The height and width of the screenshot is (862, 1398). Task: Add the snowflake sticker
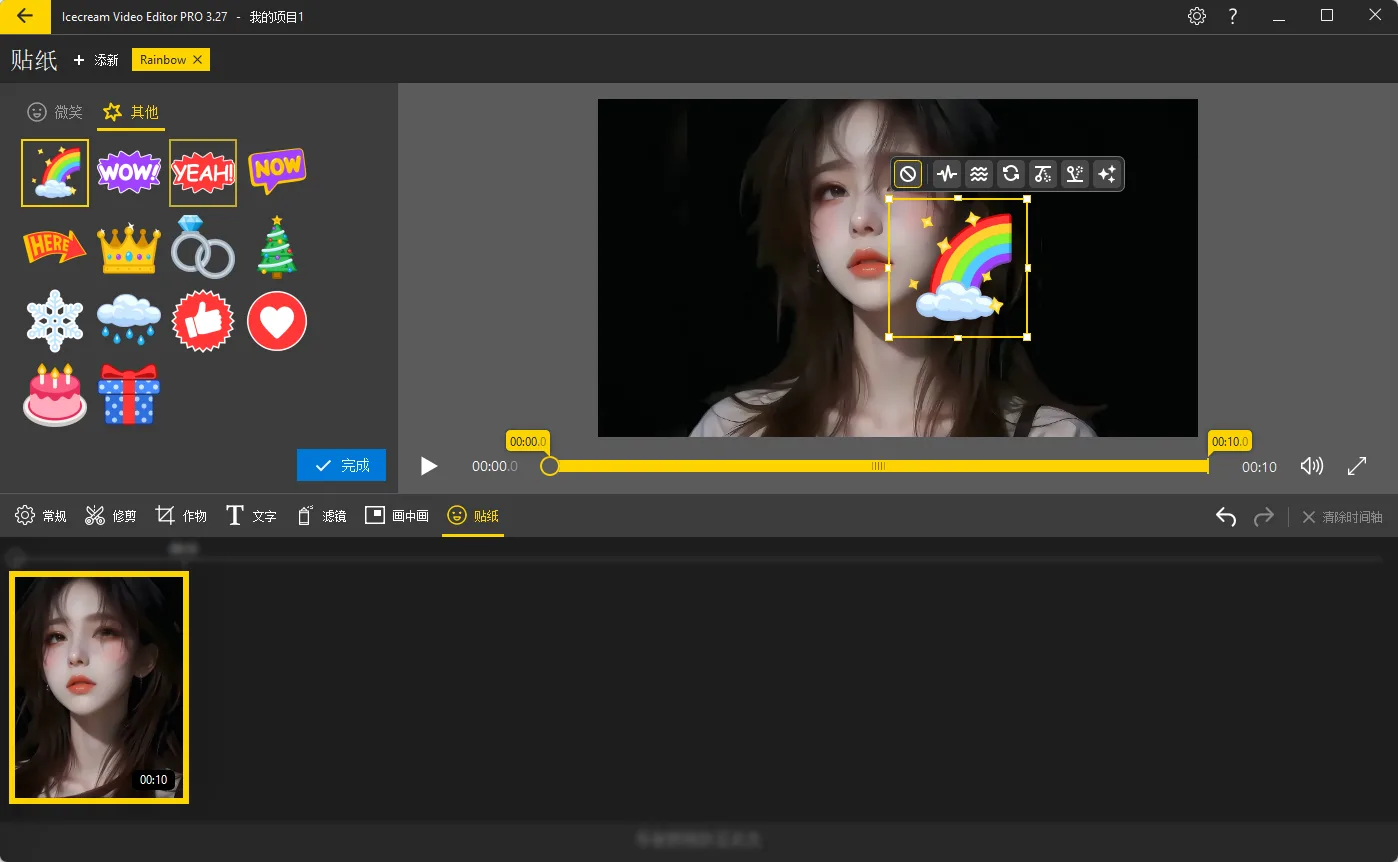pos(55,321)
